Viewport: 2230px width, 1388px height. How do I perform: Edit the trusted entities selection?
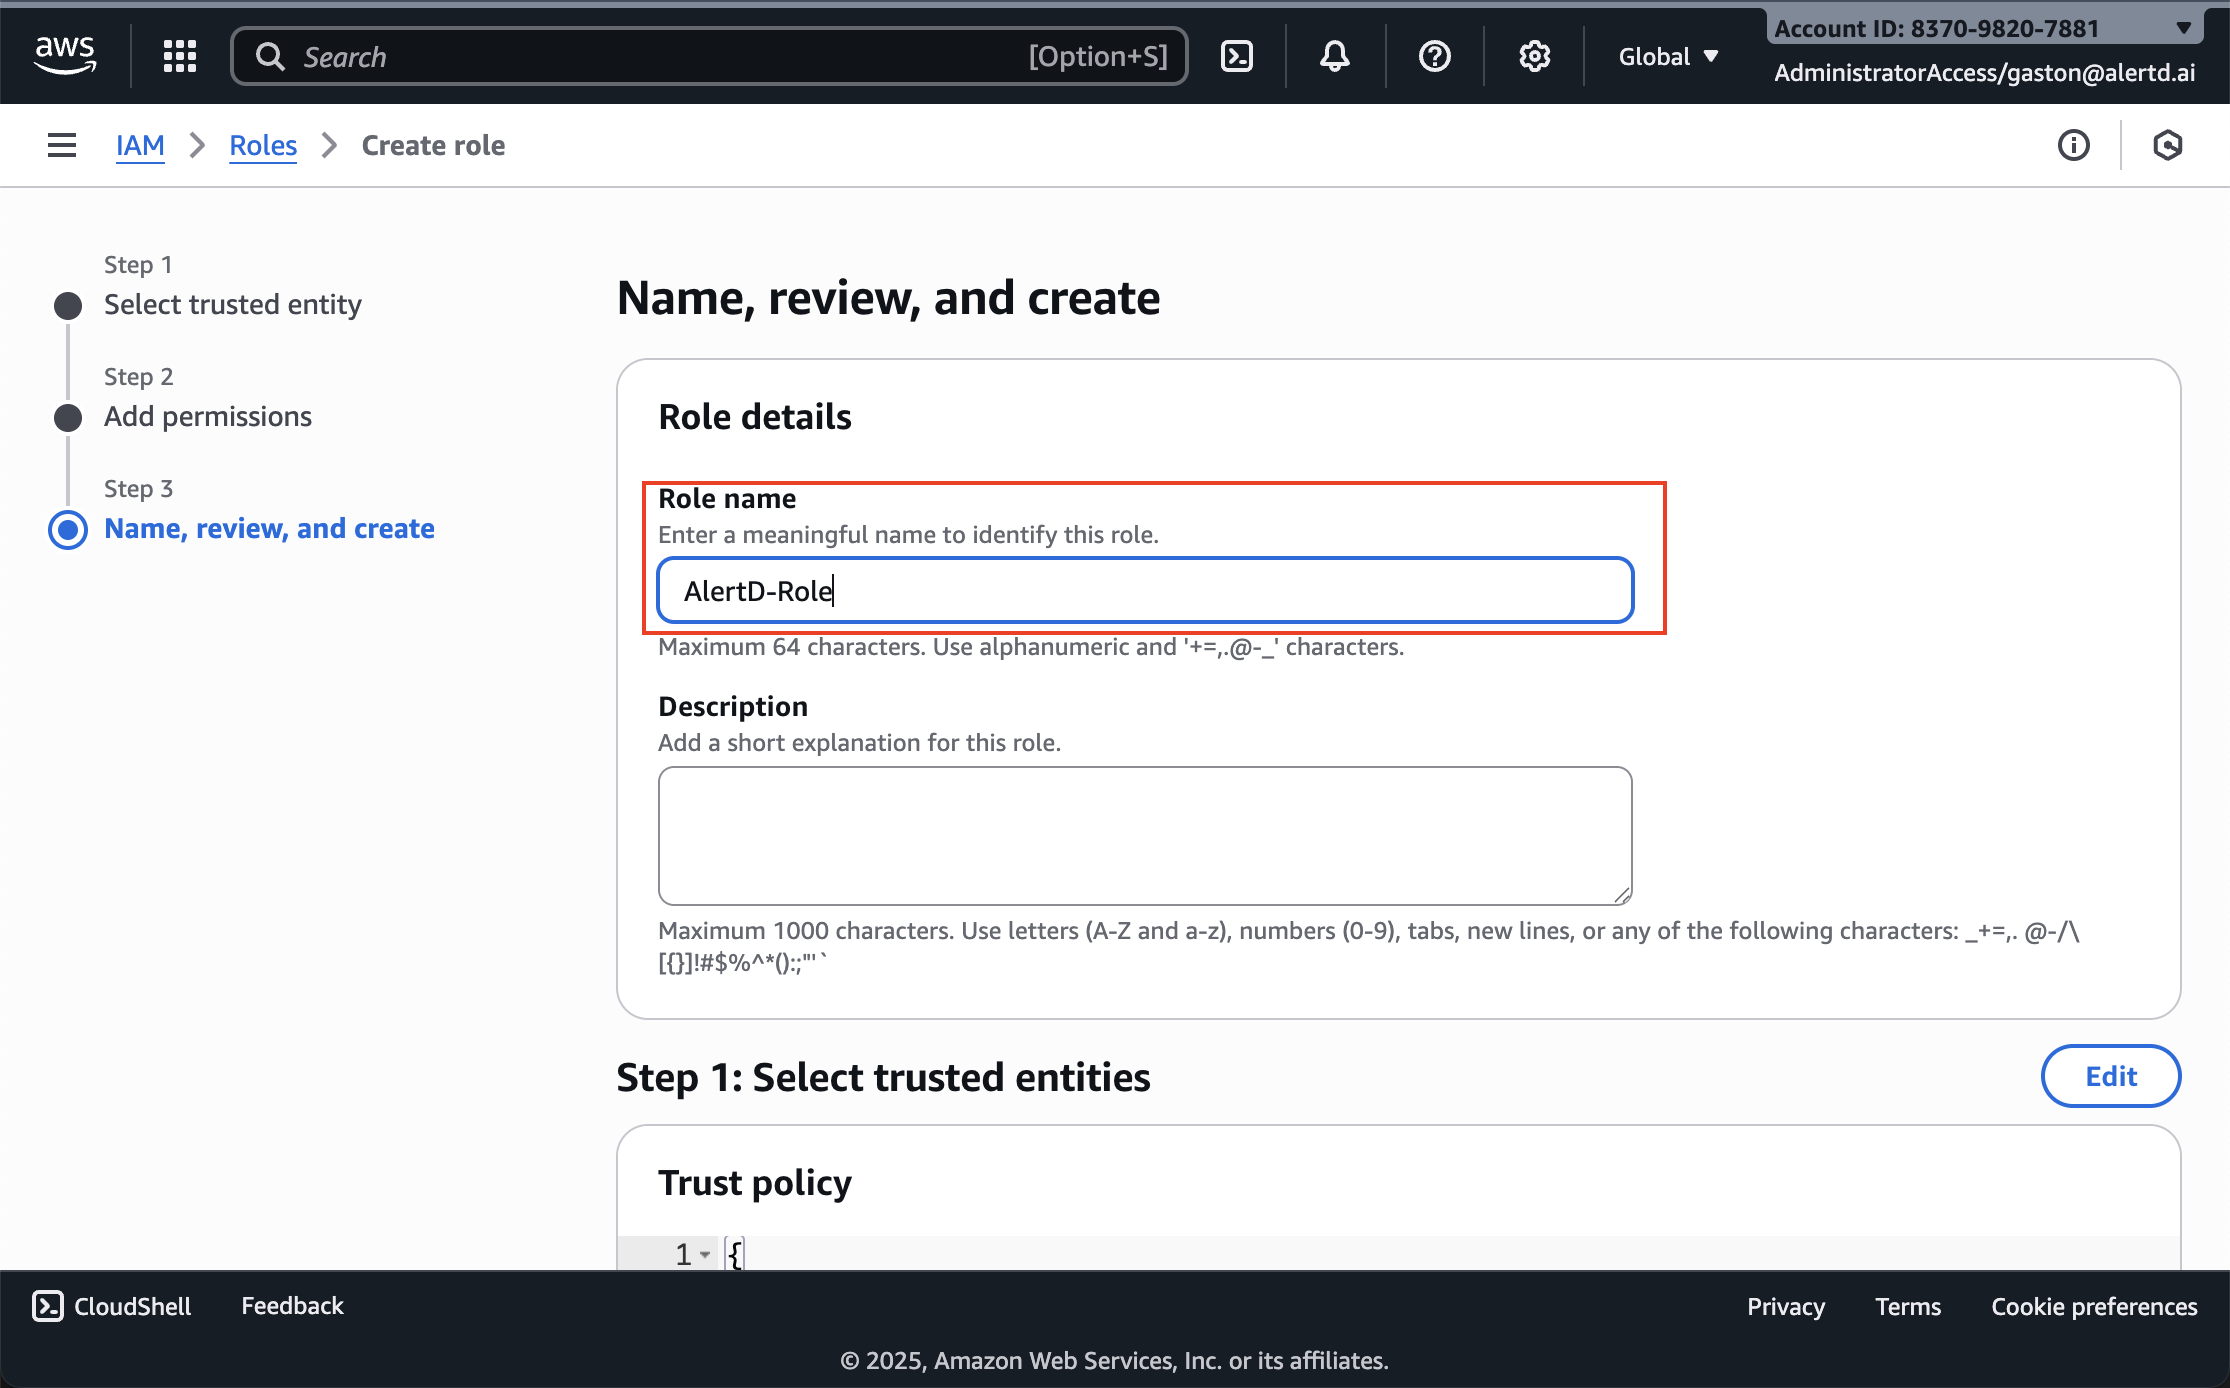pyautogui.click(x=2110, y=1076)
